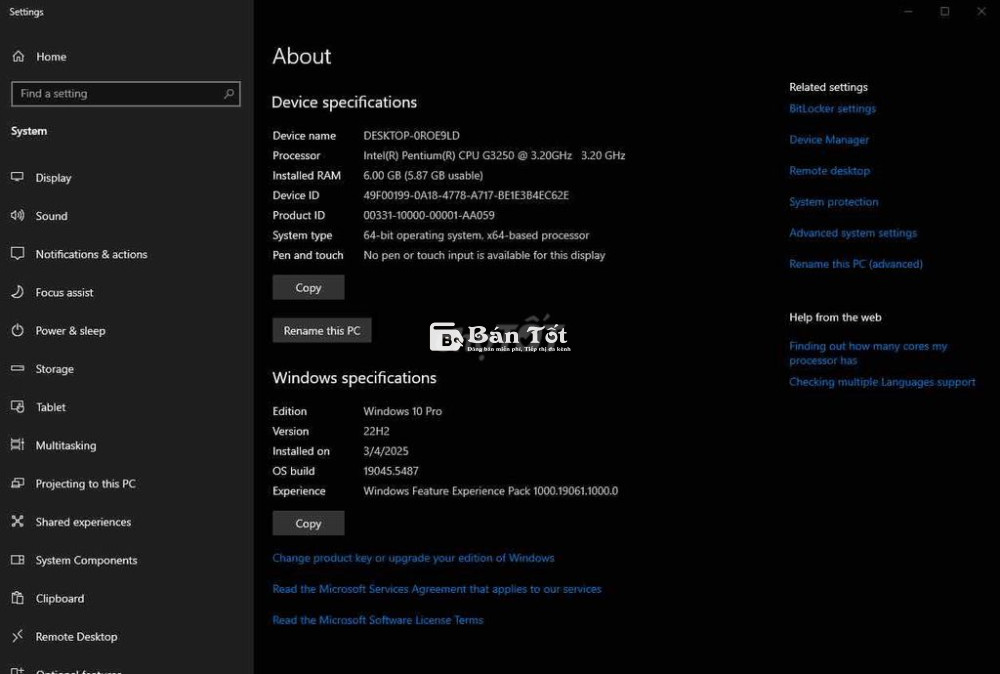Click the Help from the web heading
The width and height of the screenshot is (1000, 674).
point(835,318)
